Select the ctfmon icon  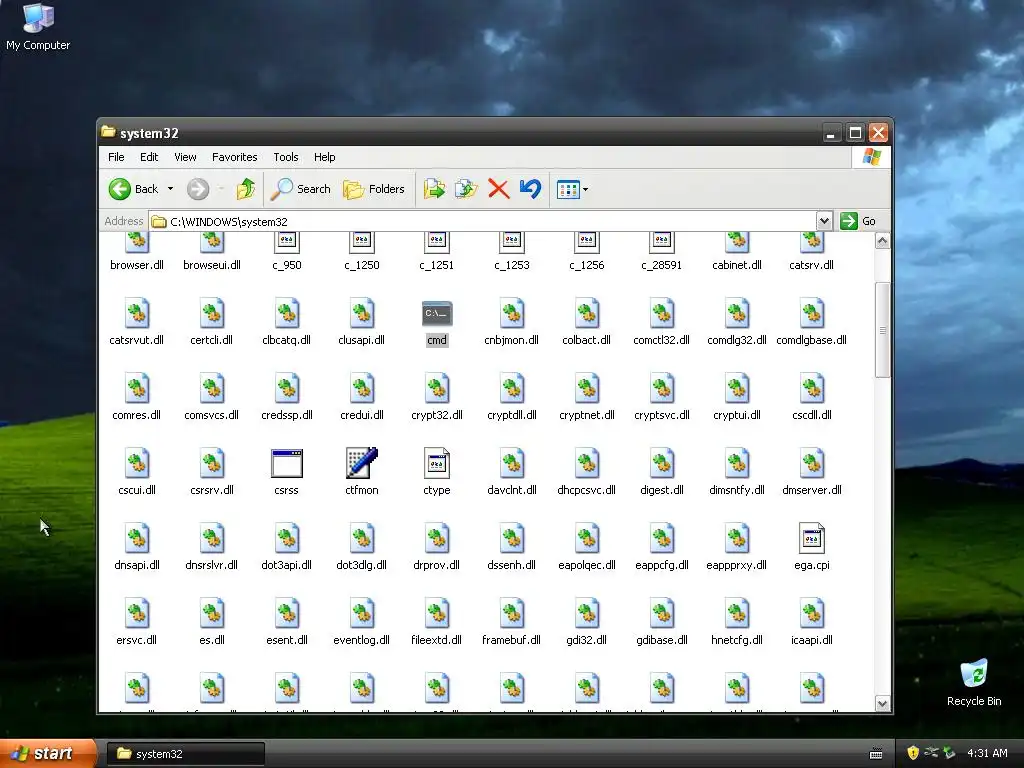click(362, 463)
